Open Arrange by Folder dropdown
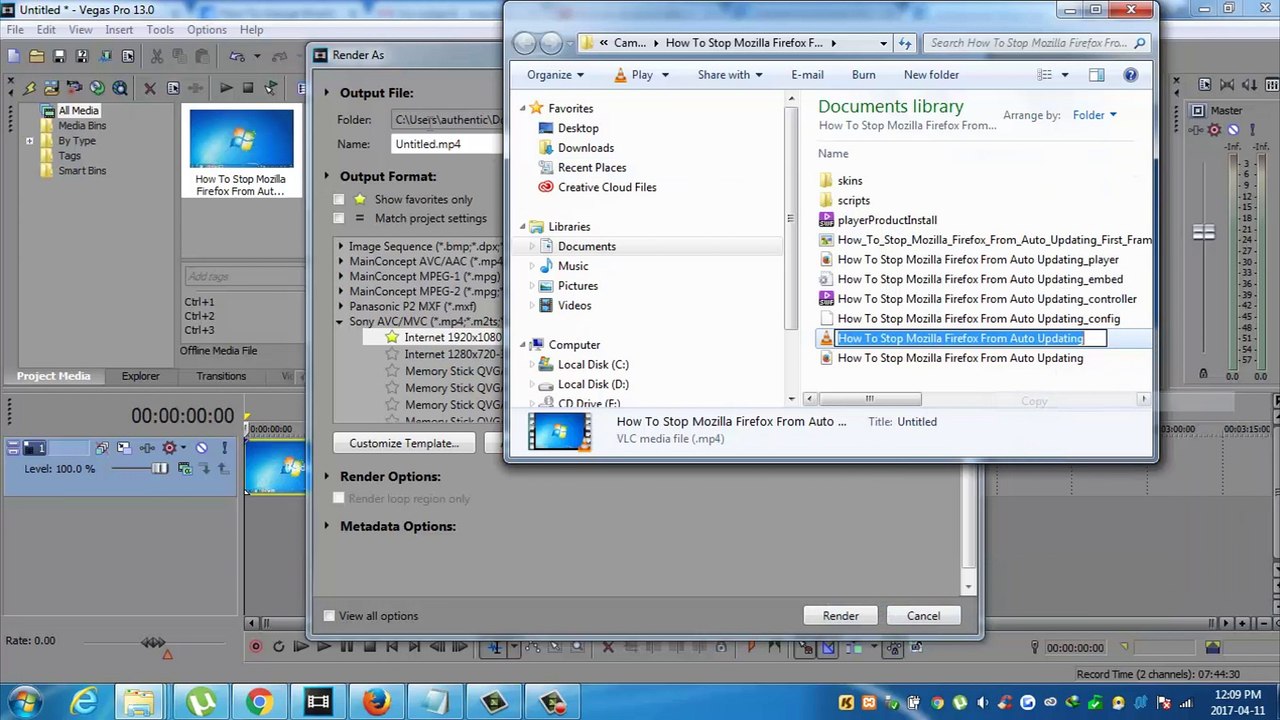This screenshot has height=720, width=1280. (x=1094, y=115)
